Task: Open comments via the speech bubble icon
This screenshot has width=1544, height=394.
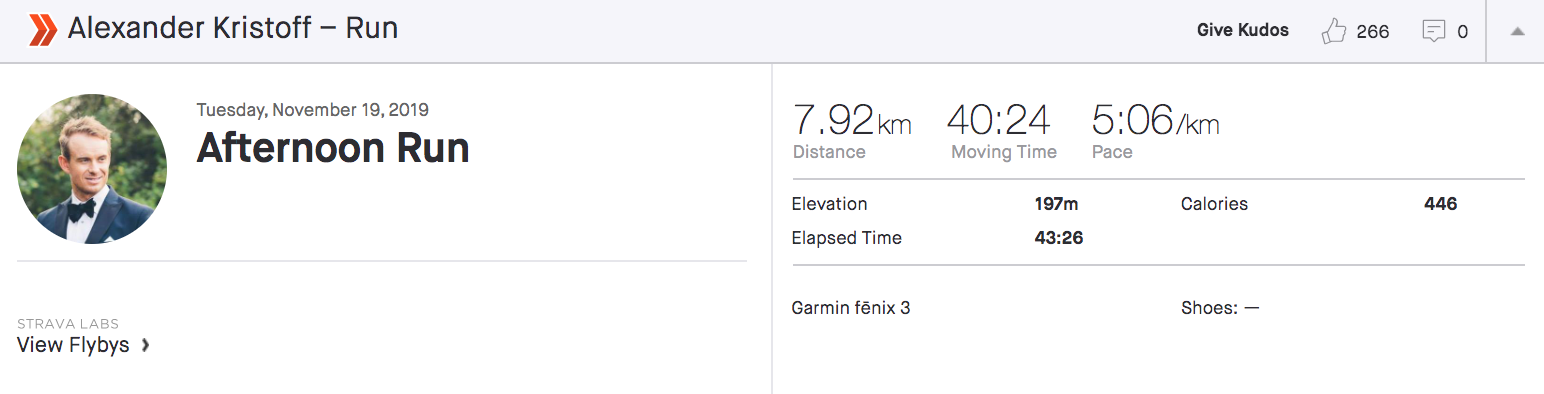Action: click(1434, 32)
